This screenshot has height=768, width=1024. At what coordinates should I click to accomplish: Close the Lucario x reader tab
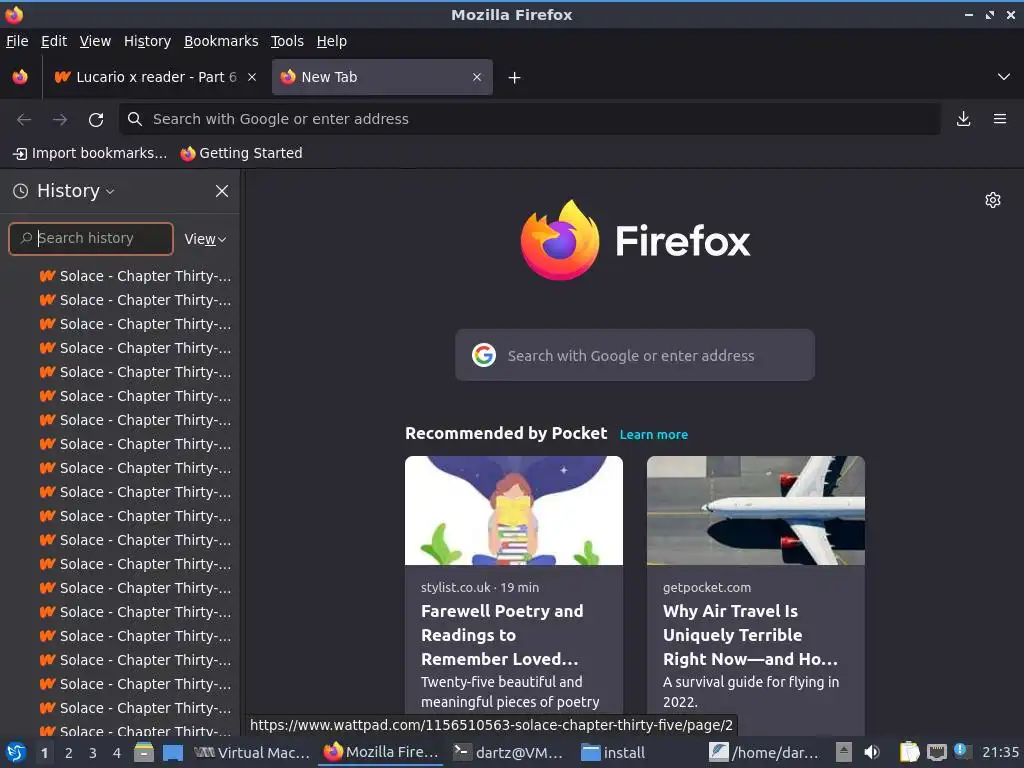click(x=252, y=77)
